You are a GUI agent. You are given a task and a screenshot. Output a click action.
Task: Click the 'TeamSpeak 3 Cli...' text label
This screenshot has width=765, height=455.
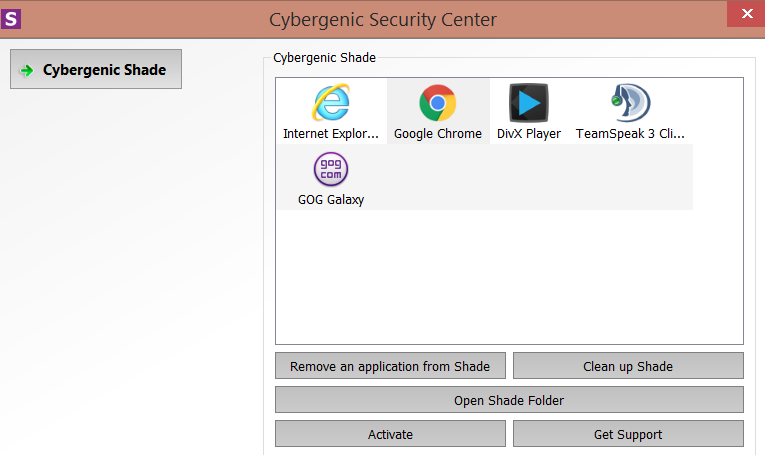pyautogui.click(x=630, y=134)
